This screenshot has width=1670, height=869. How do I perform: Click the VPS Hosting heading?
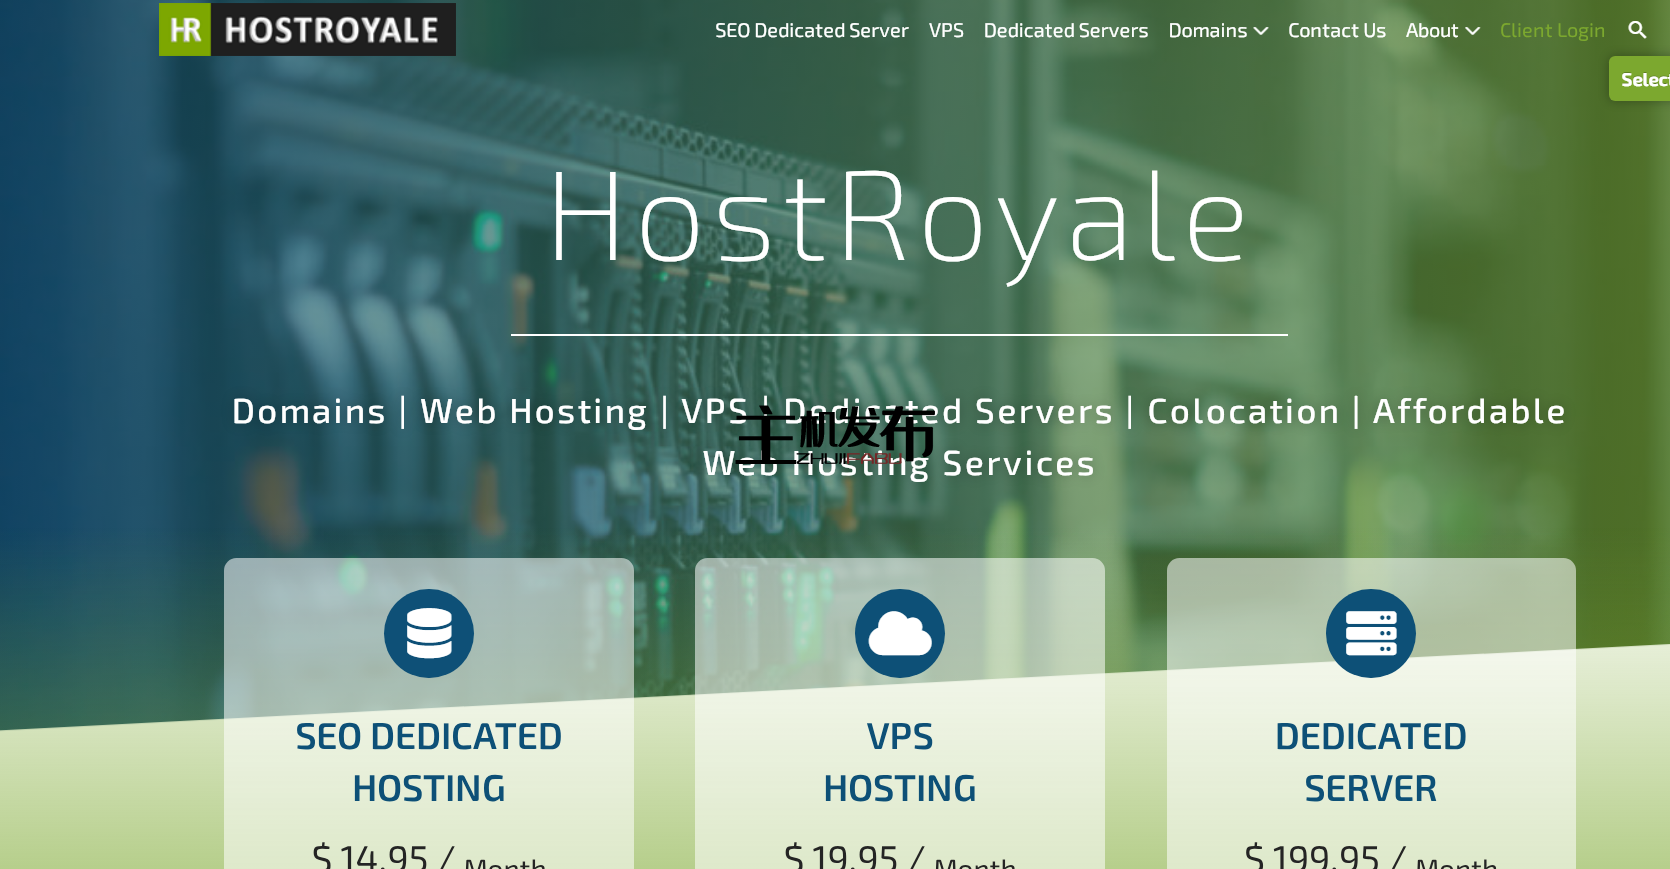click(x=900, y=762)
